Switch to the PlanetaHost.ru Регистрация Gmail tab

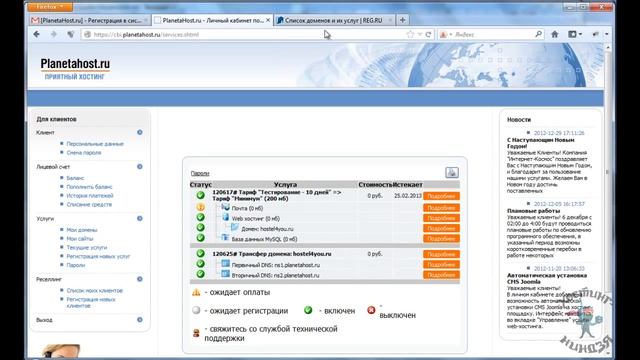pyautogui.click(x=89, y=20)
